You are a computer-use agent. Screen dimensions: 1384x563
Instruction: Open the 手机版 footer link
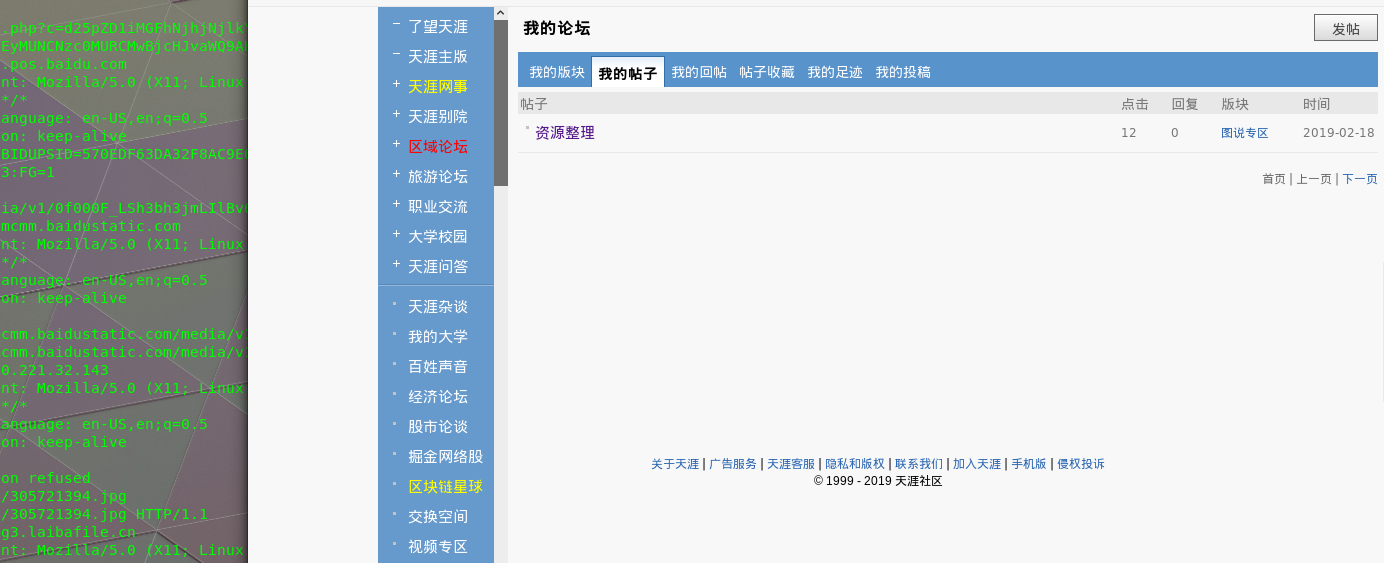1029,464
